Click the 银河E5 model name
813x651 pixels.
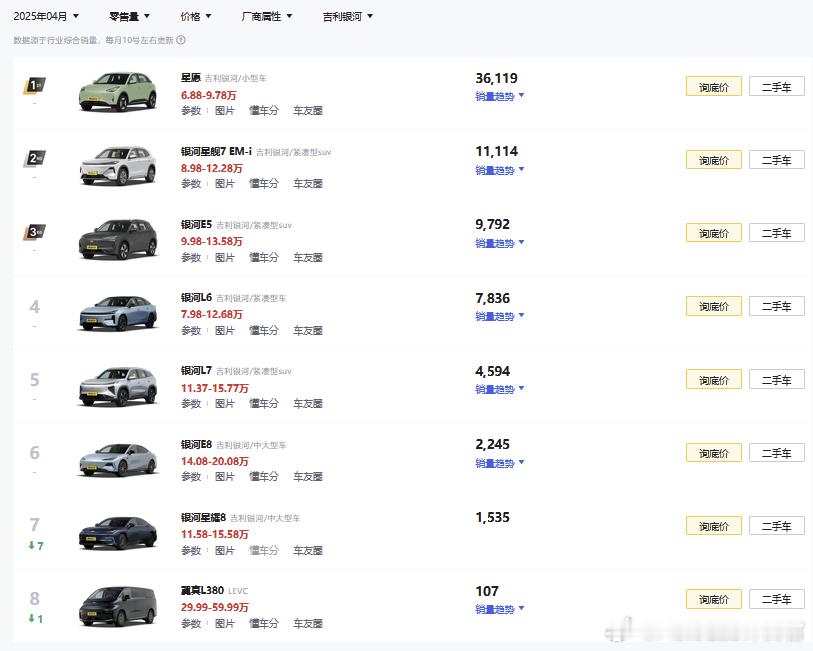point(196,224)
